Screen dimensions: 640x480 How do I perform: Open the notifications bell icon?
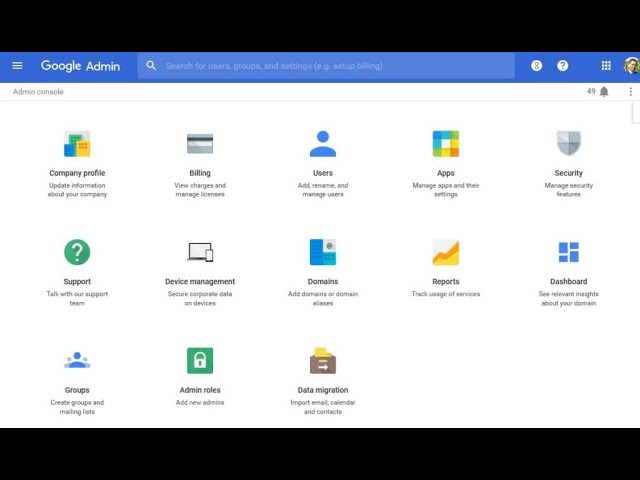[x=604, y=91]
